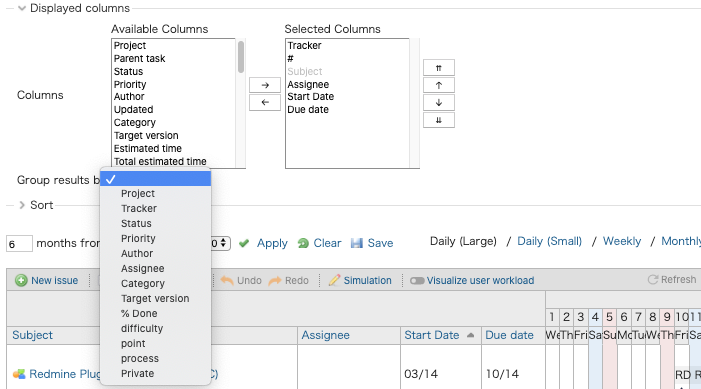Select Updated in Available Columns

click(x=133, y=110)
